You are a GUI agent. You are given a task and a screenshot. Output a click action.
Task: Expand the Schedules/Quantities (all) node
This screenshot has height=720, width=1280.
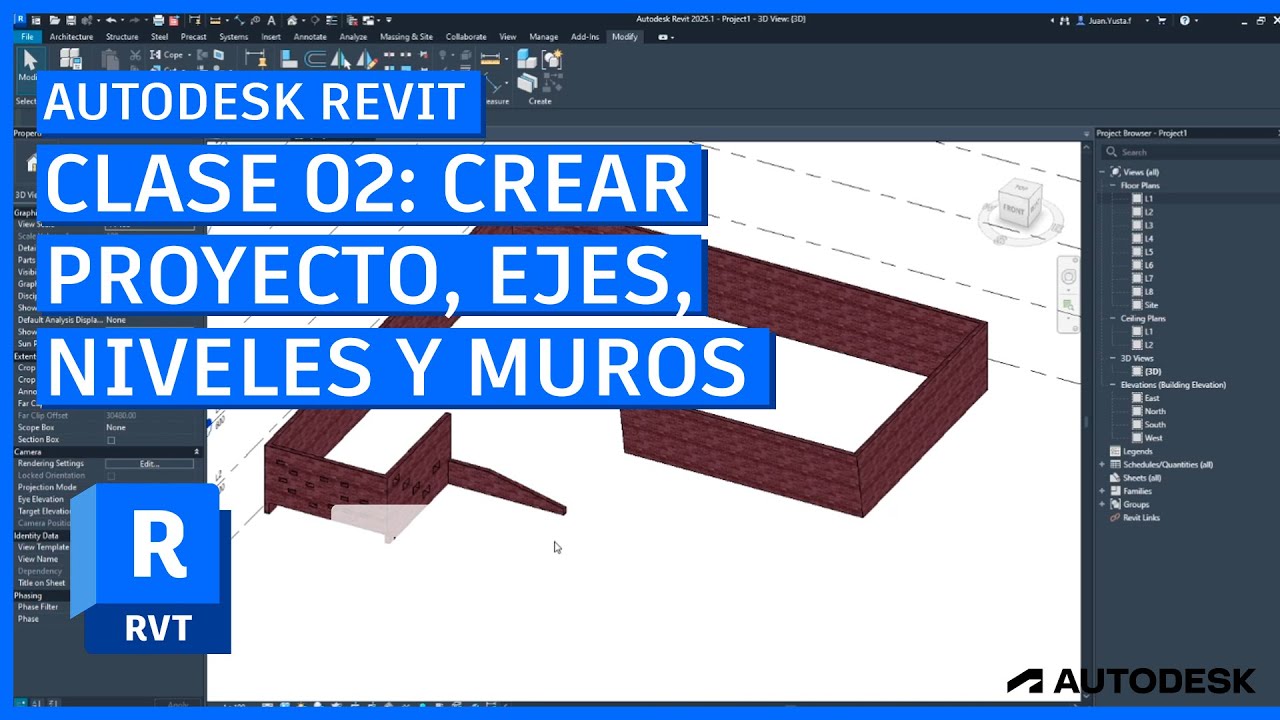1103,464
